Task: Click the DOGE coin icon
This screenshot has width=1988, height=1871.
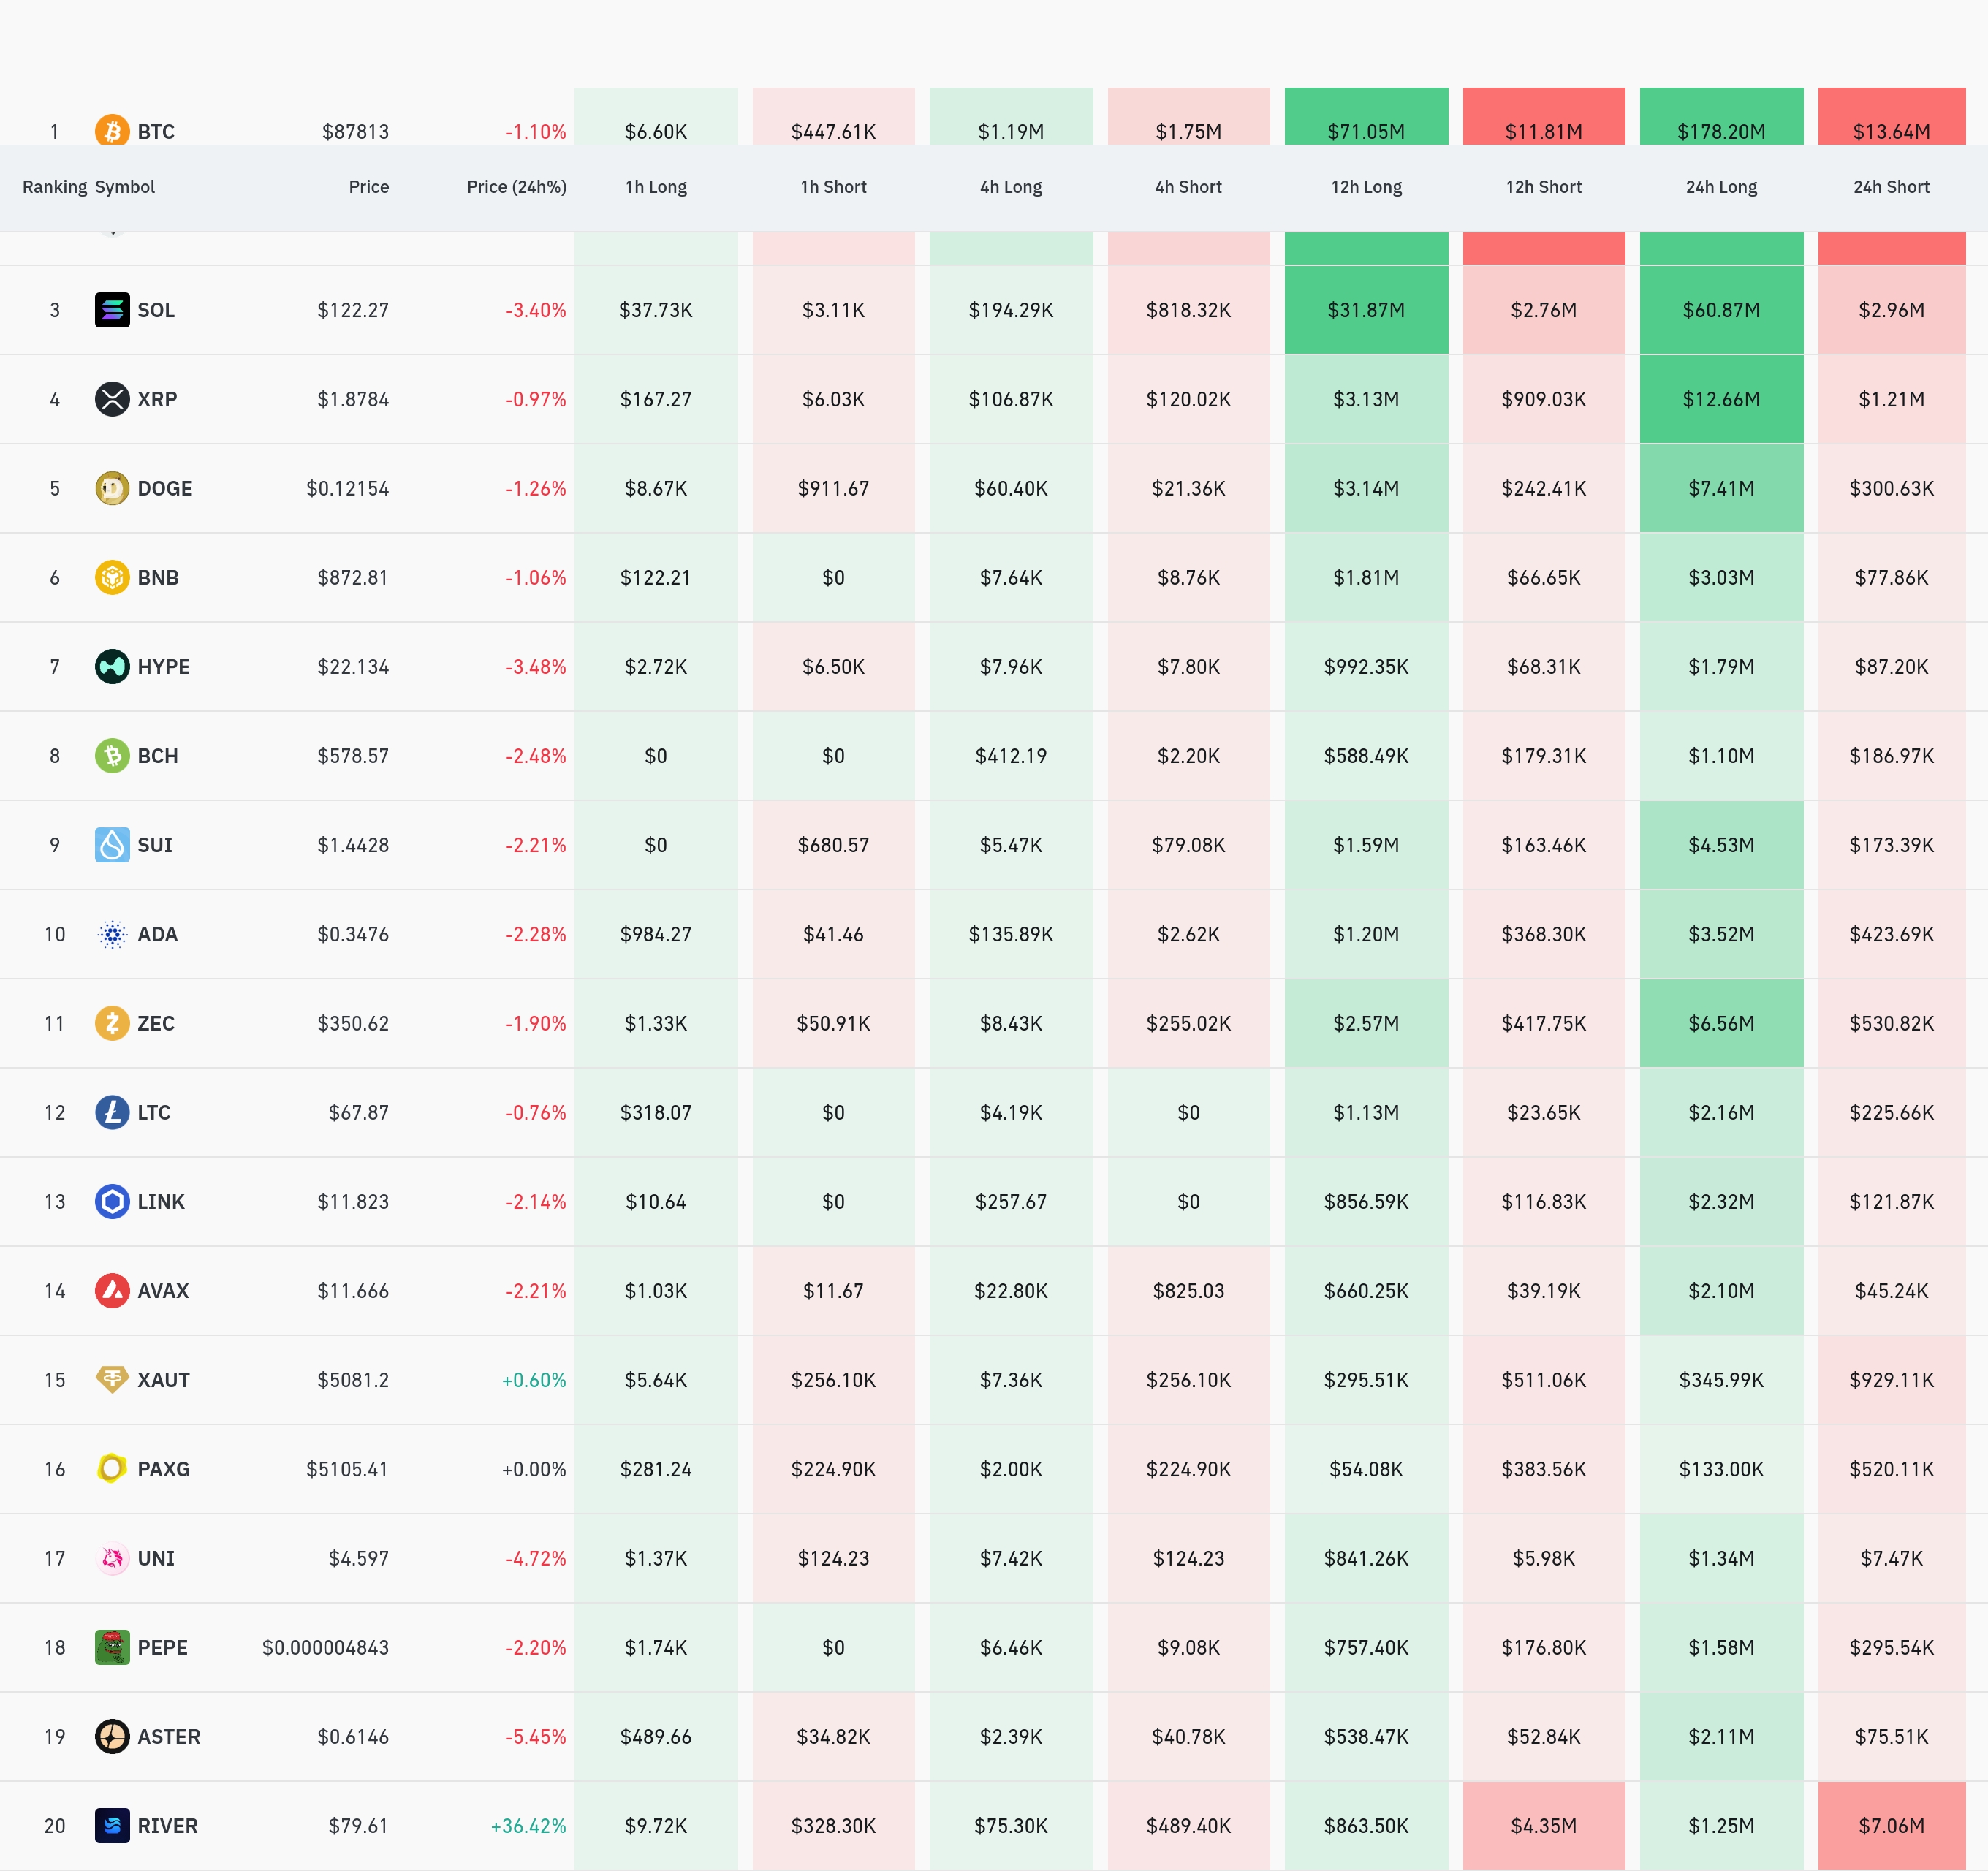Action: pos(112,488)
